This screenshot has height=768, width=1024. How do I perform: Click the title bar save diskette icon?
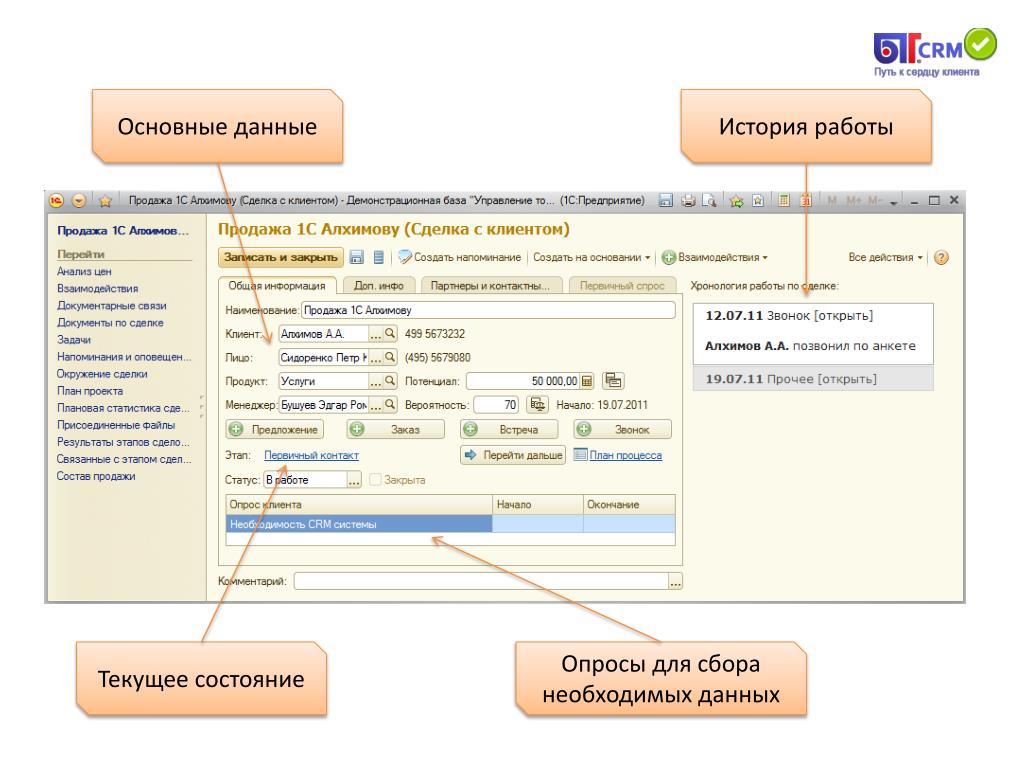(x=665, y=200)
